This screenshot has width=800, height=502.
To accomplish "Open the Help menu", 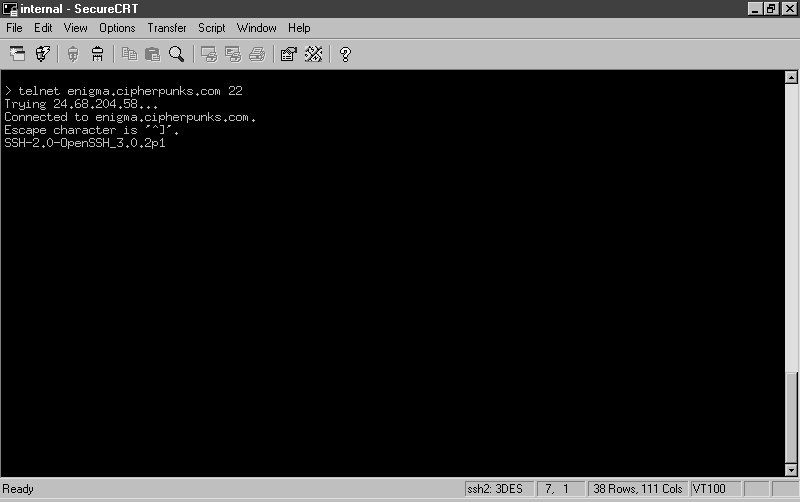I will [299, 28].
